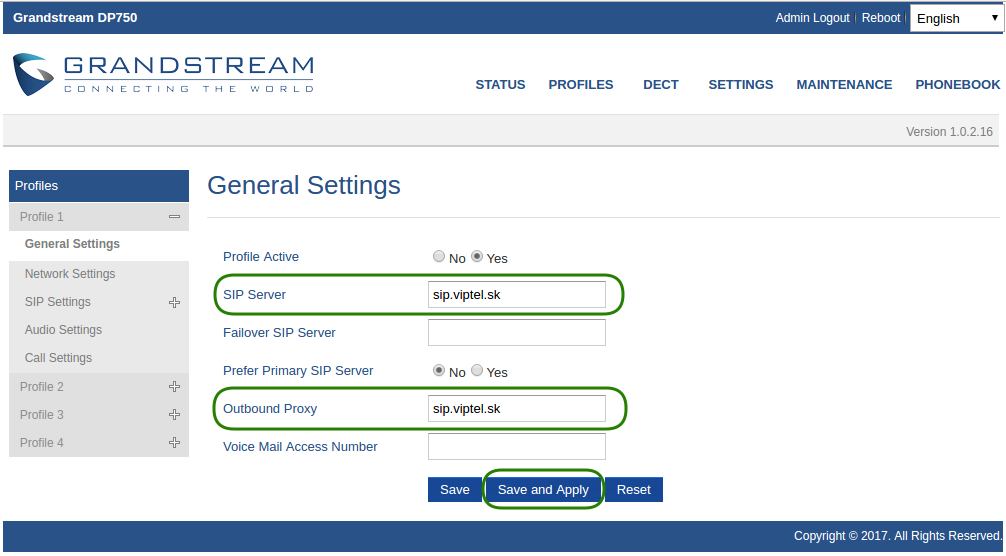The height and width of the screenshot is (556, 1006).
Task: Click the General Settings page heading
Action: 304,185
